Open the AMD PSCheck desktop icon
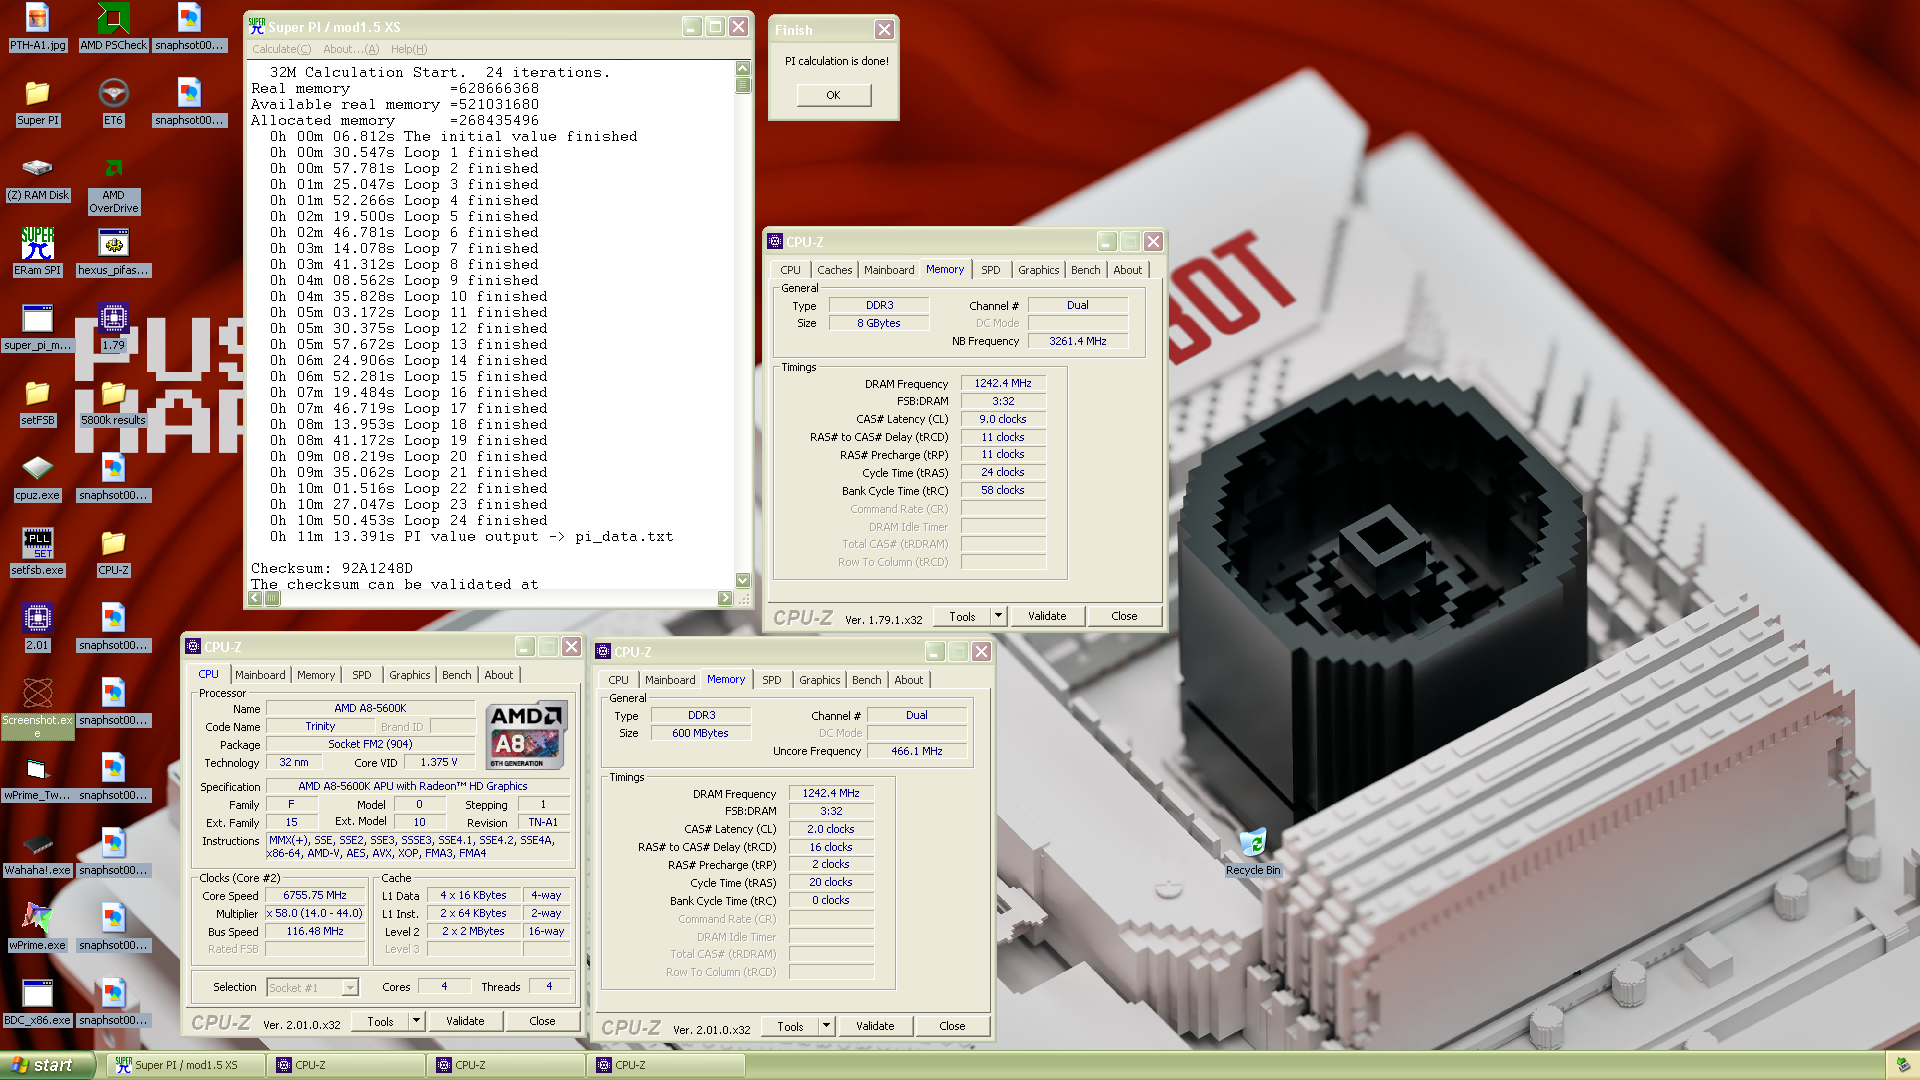 113,27
